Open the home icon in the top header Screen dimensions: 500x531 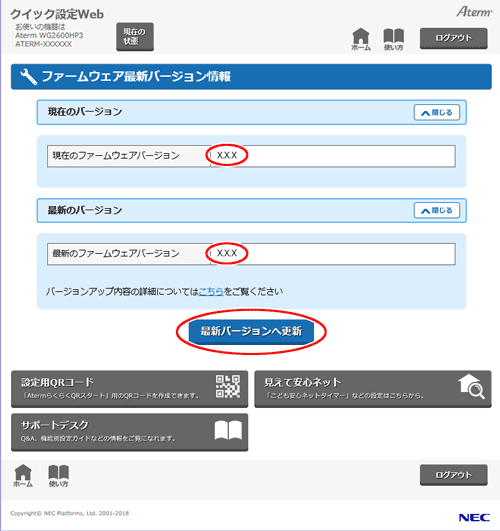(x=361, y=39)
